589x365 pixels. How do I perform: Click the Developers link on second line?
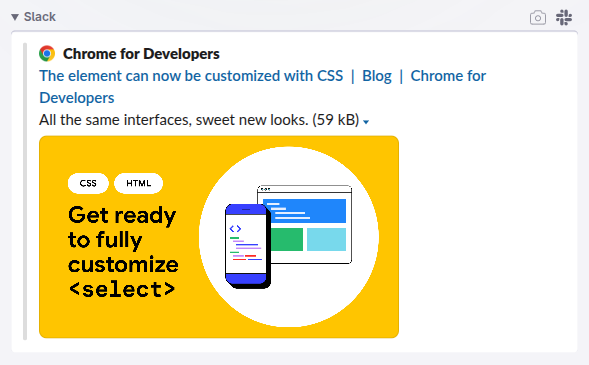77,98
